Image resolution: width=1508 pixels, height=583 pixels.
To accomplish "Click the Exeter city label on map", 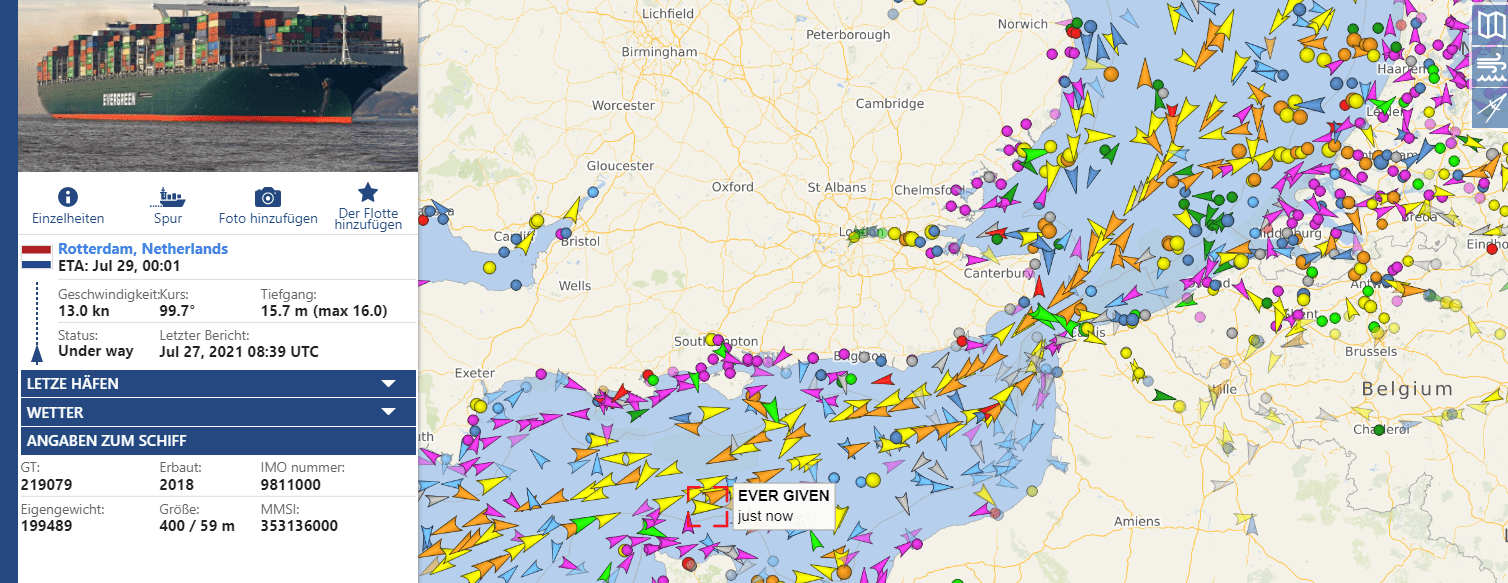I will (474, 373).
